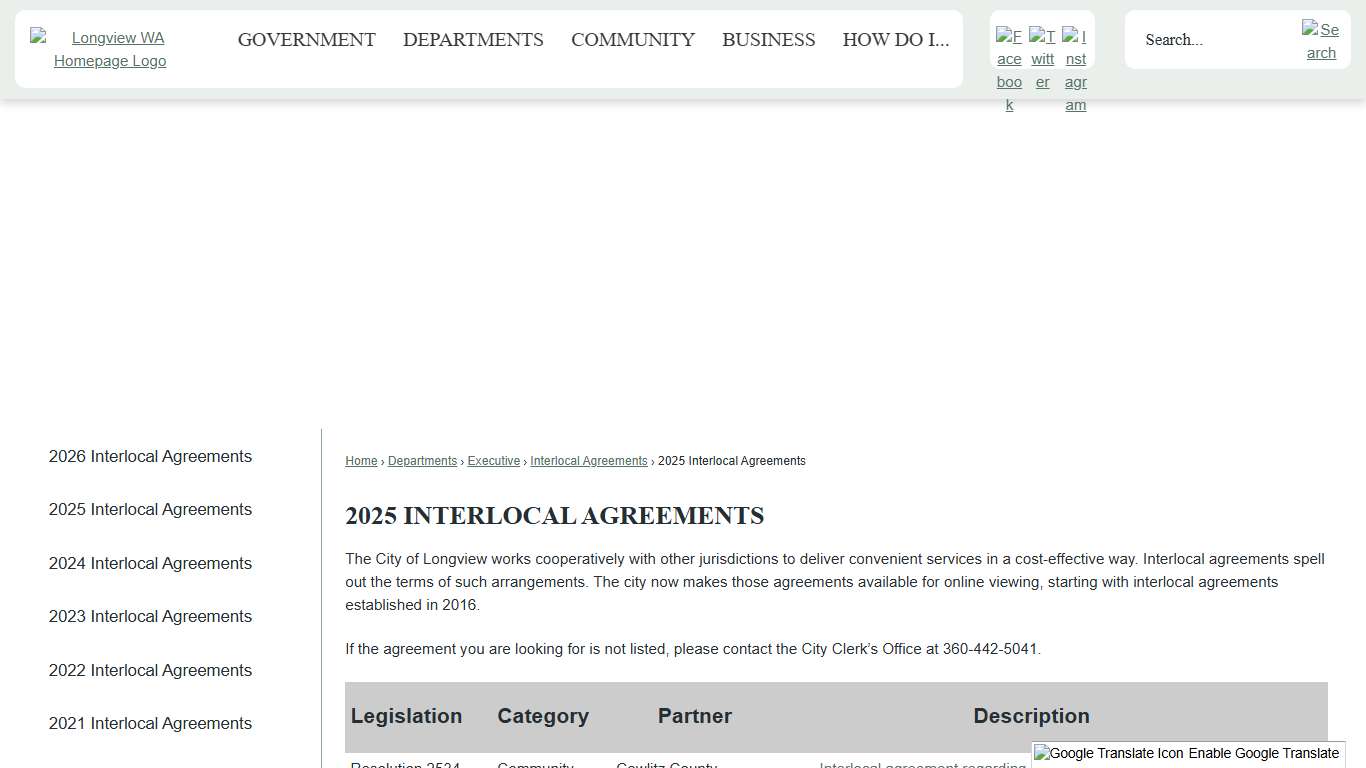Expand the HOW DO I... dropdown menu
Viewport: 1366px width, 768px height.
[896, 40]
